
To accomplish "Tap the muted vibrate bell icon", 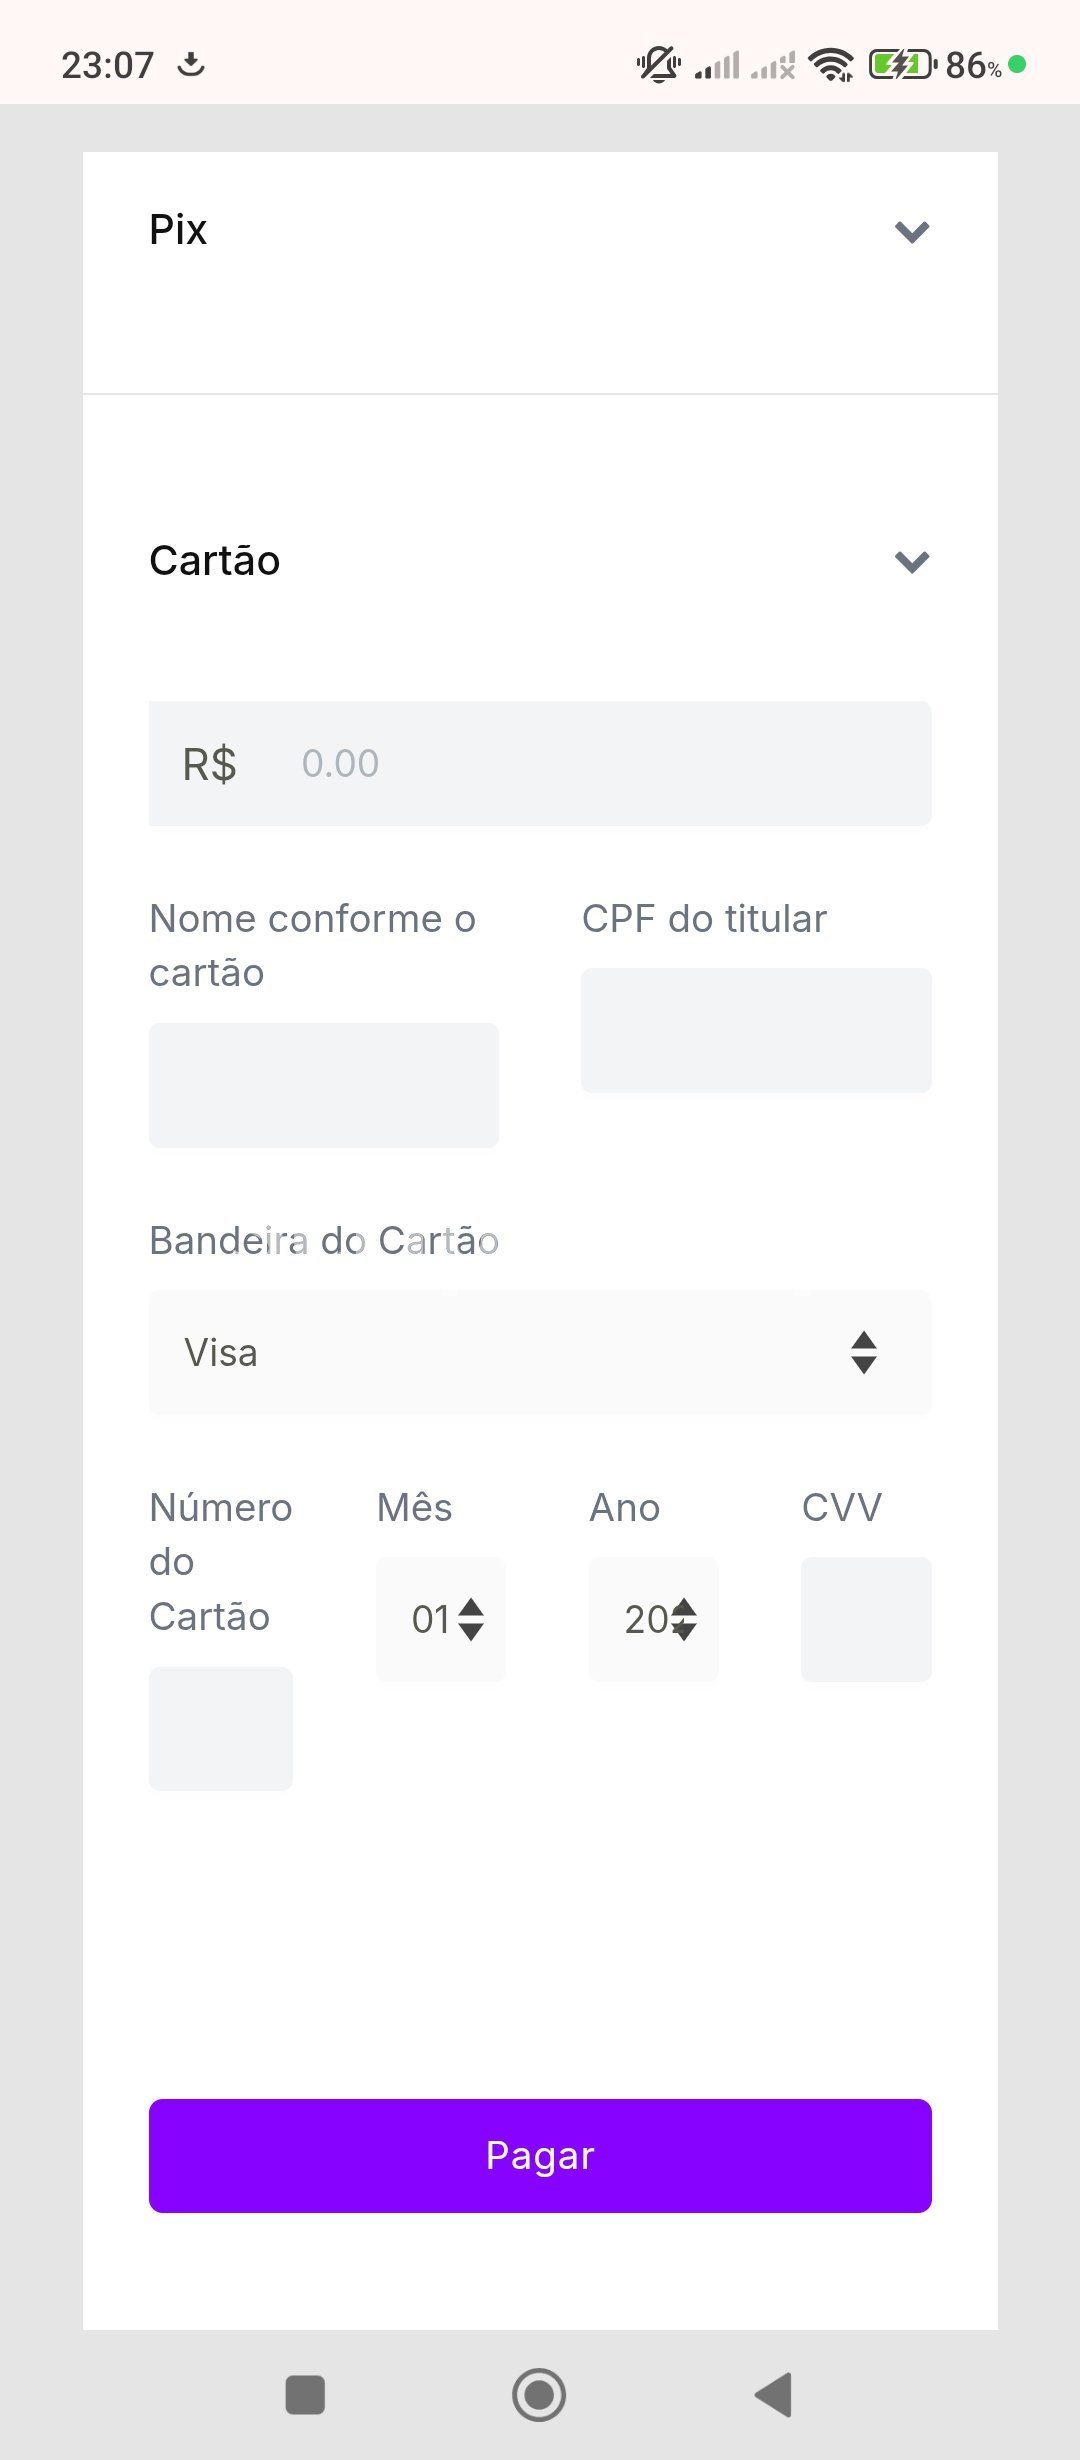I will (x=658, y=65).
